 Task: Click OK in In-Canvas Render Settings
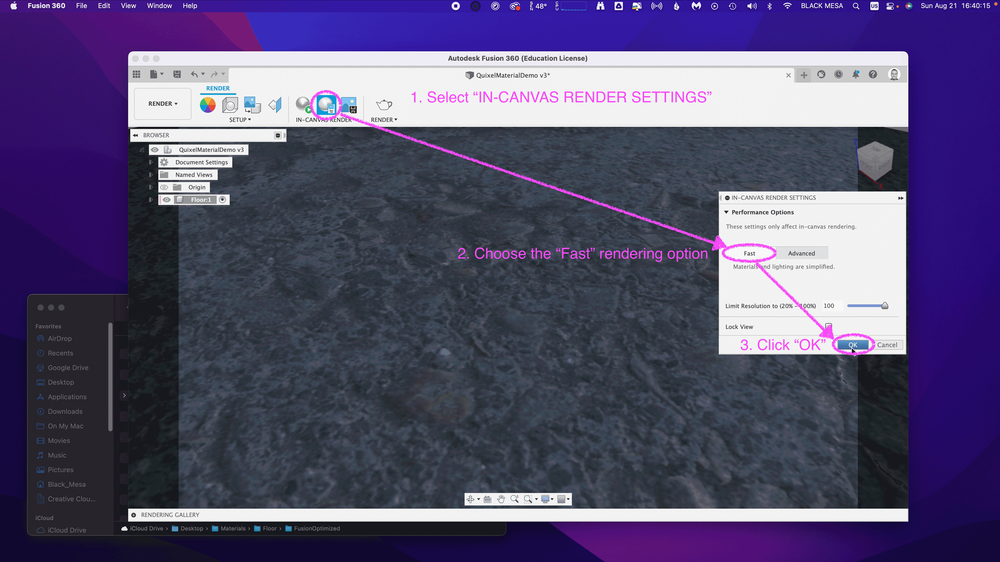[853, 345]
